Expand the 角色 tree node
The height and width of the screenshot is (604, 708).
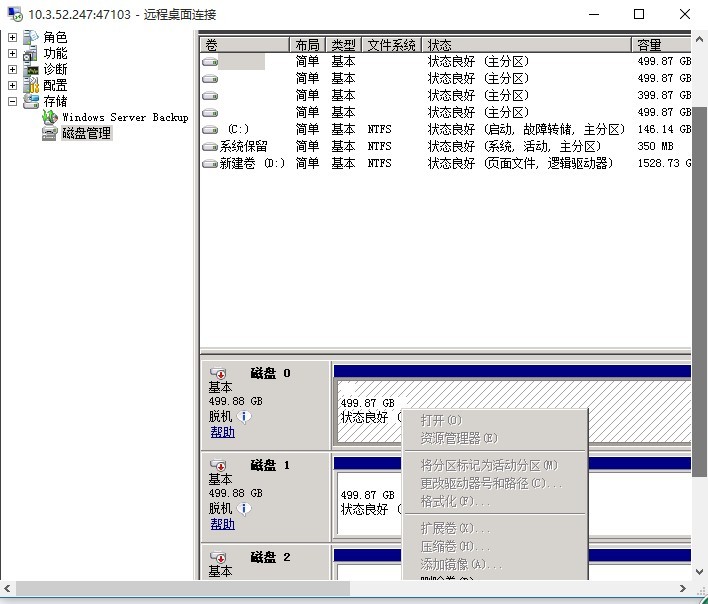point(13,38)
